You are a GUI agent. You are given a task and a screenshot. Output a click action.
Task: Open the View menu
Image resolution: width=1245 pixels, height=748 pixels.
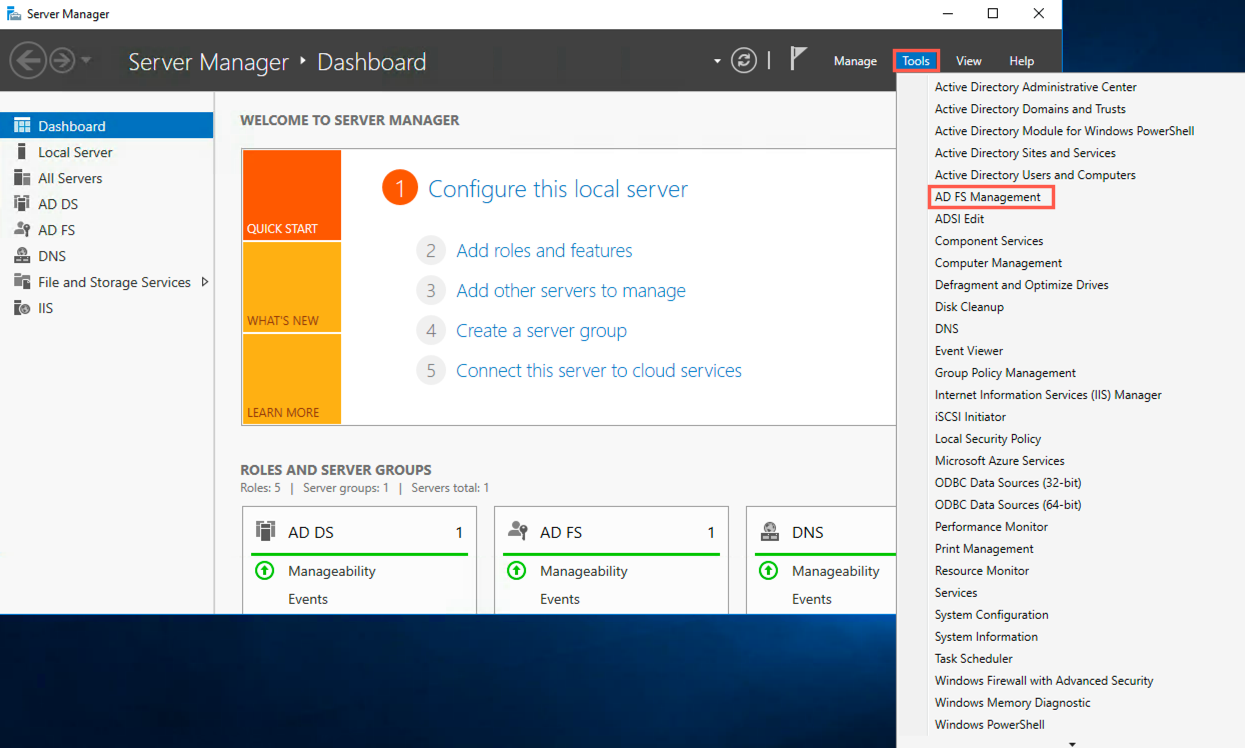(x=968, y=60)
